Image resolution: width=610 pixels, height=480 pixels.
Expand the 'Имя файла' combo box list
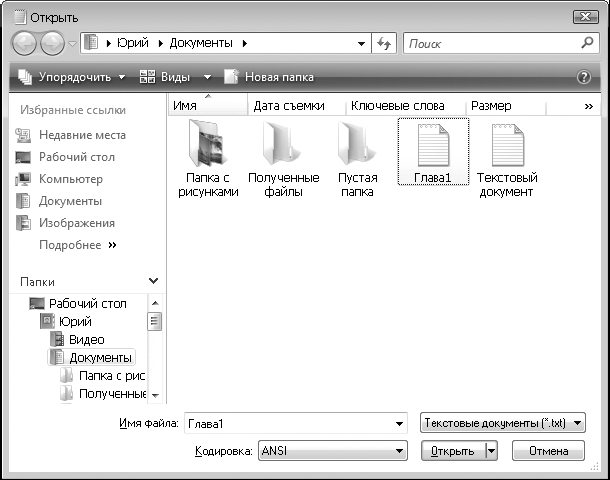click(400, 423)
